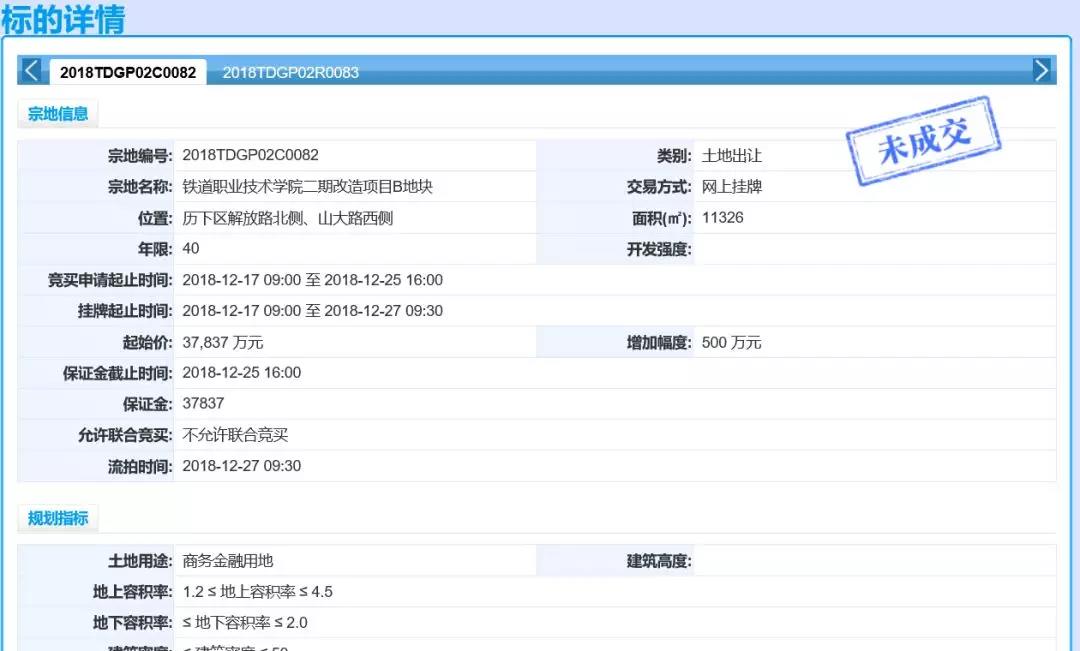This screenshot has width=1080, height=651.
Task: Select the 2018TDGP02C0082 tab
Action: coord(128,72)
